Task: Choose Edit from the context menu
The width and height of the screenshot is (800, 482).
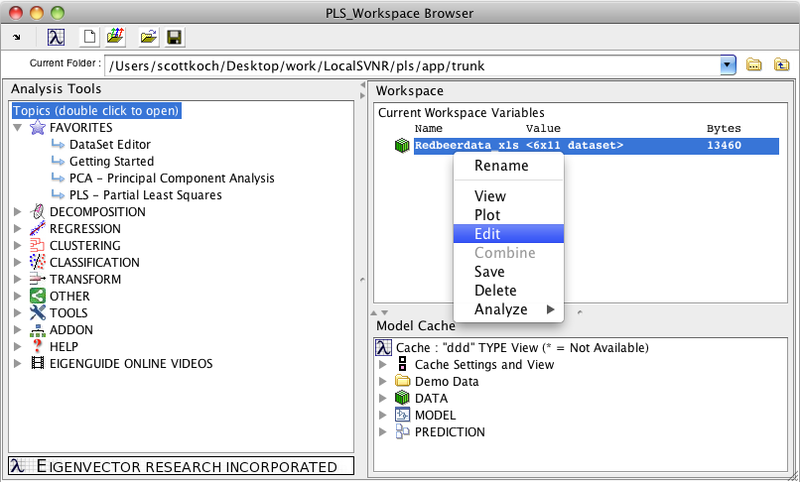Action: click(x=488, y=234)
